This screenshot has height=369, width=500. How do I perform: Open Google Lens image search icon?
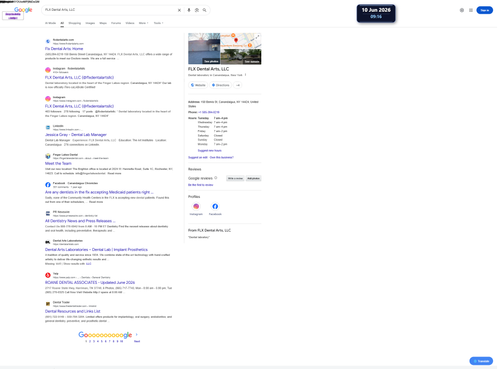coord(197,10)
